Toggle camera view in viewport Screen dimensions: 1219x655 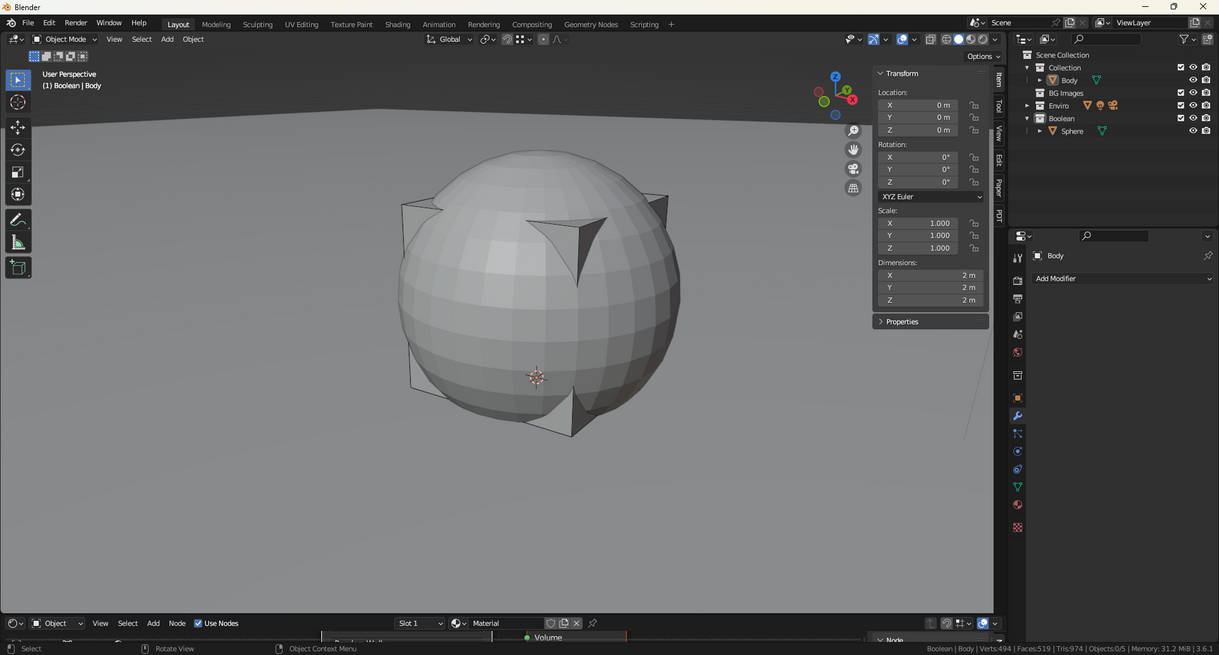tap(853, 169)
